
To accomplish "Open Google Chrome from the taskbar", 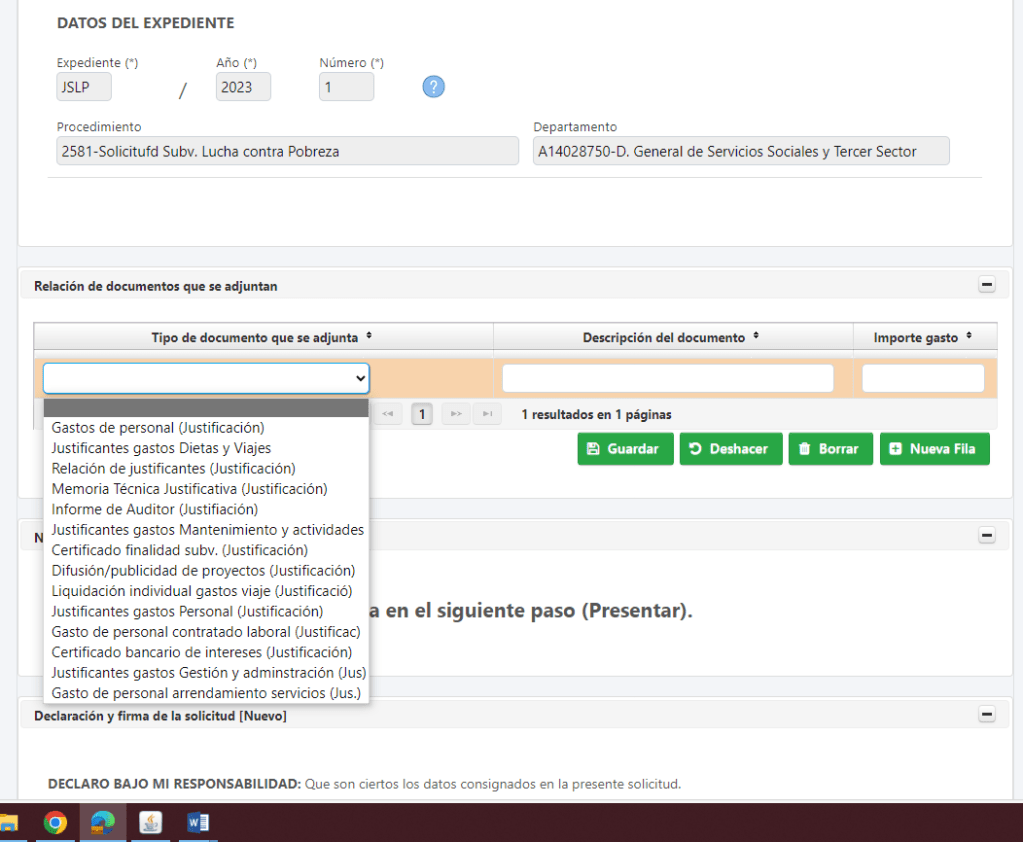I will [x=55, y=823].
